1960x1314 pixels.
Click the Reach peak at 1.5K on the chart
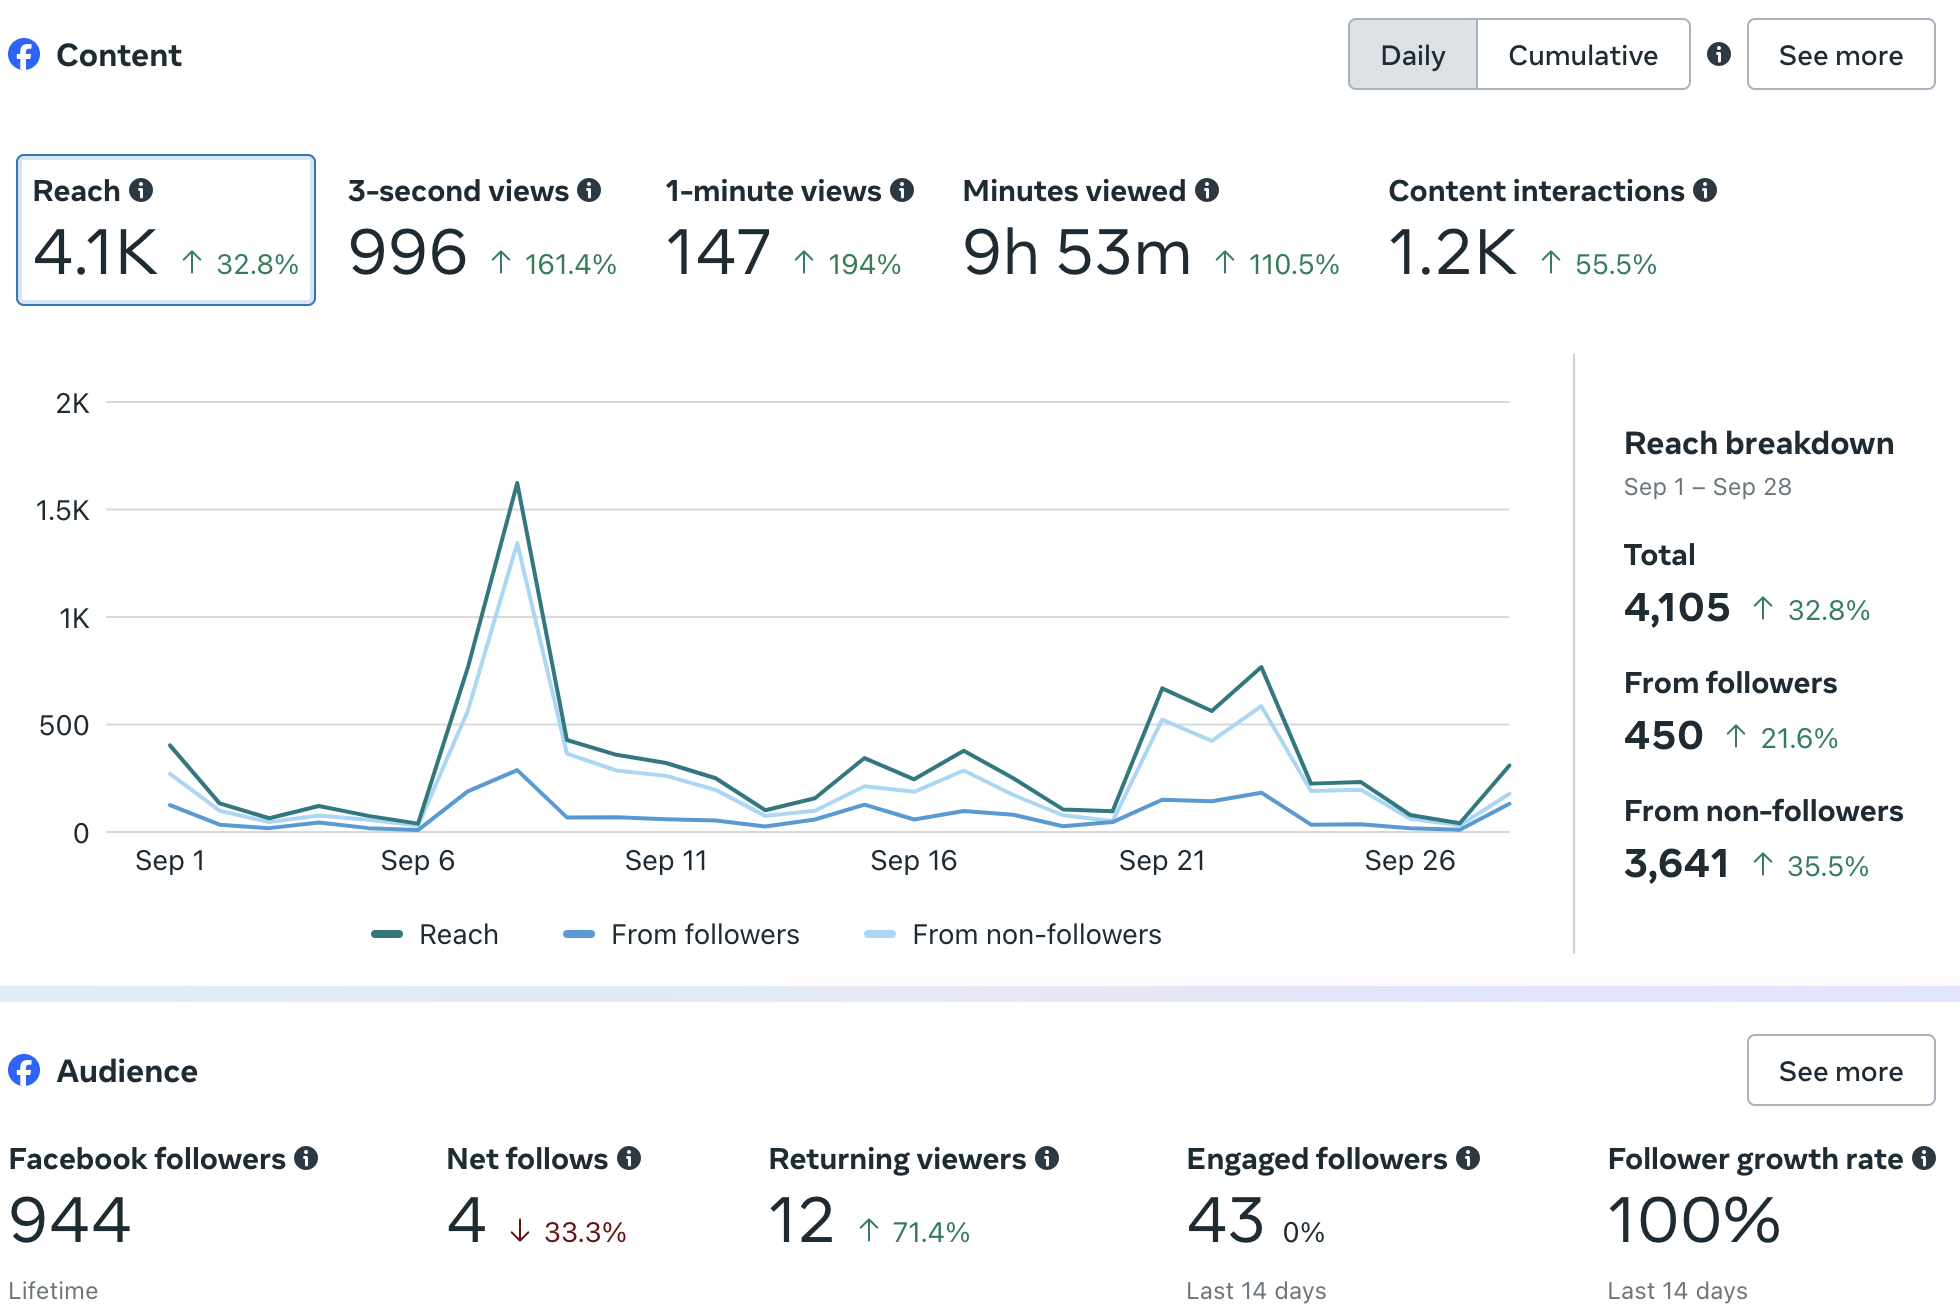point(517,484)
